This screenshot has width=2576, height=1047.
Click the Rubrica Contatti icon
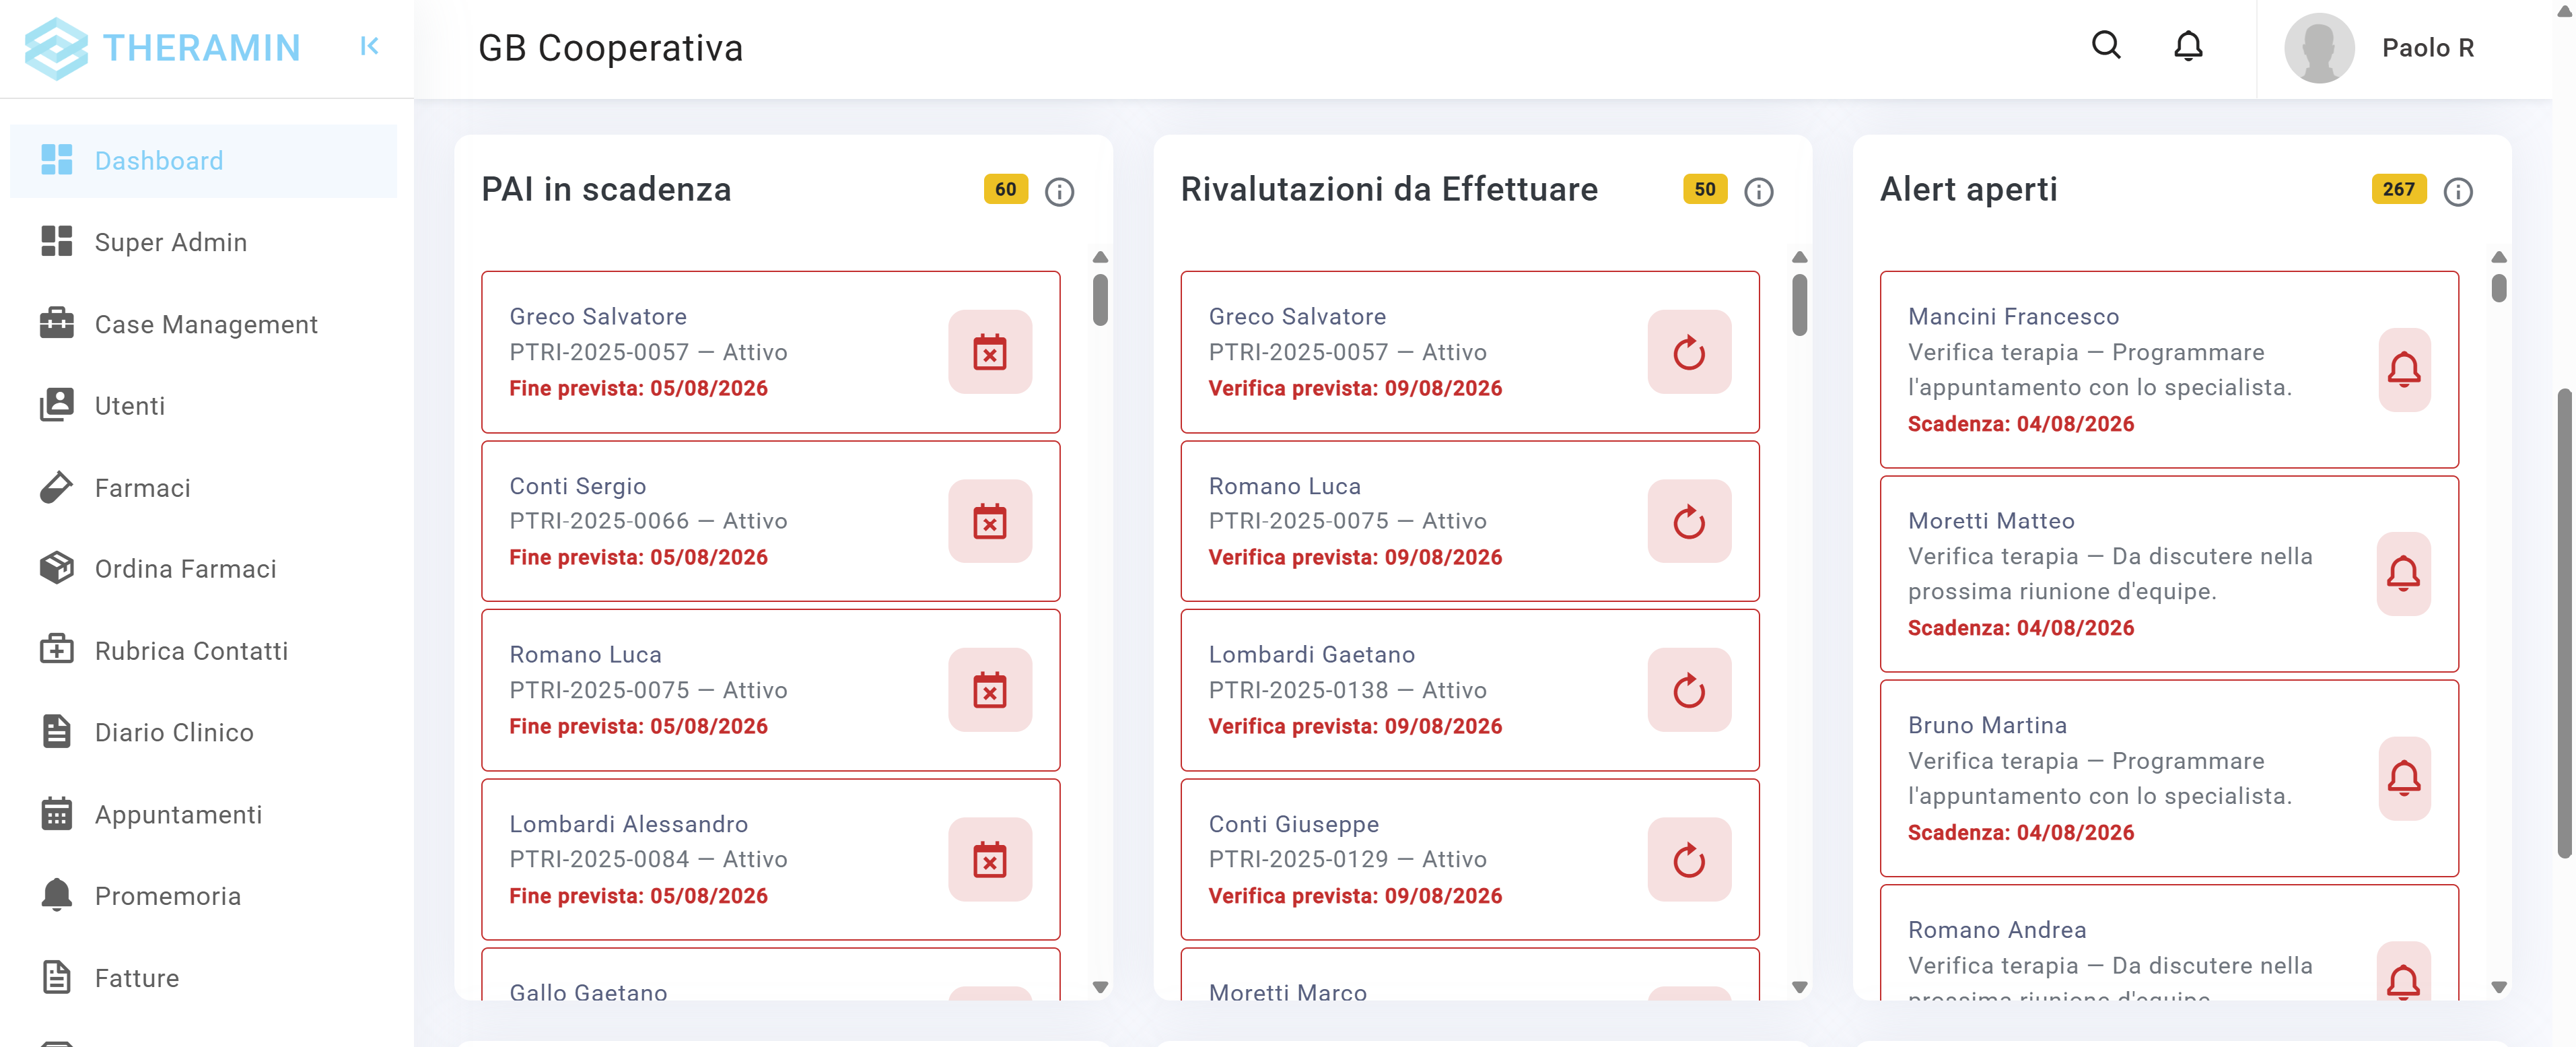point(57,650)
